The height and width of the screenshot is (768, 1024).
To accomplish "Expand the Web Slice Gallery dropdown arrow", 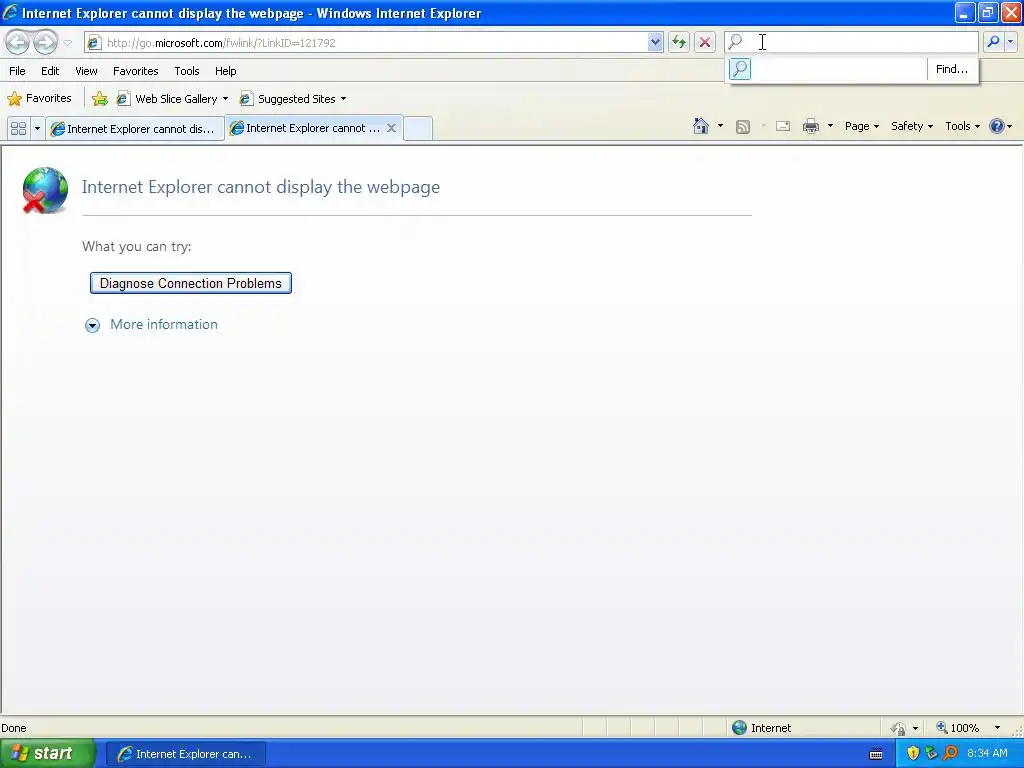I will pyautogui.click(x=225, y=99).
